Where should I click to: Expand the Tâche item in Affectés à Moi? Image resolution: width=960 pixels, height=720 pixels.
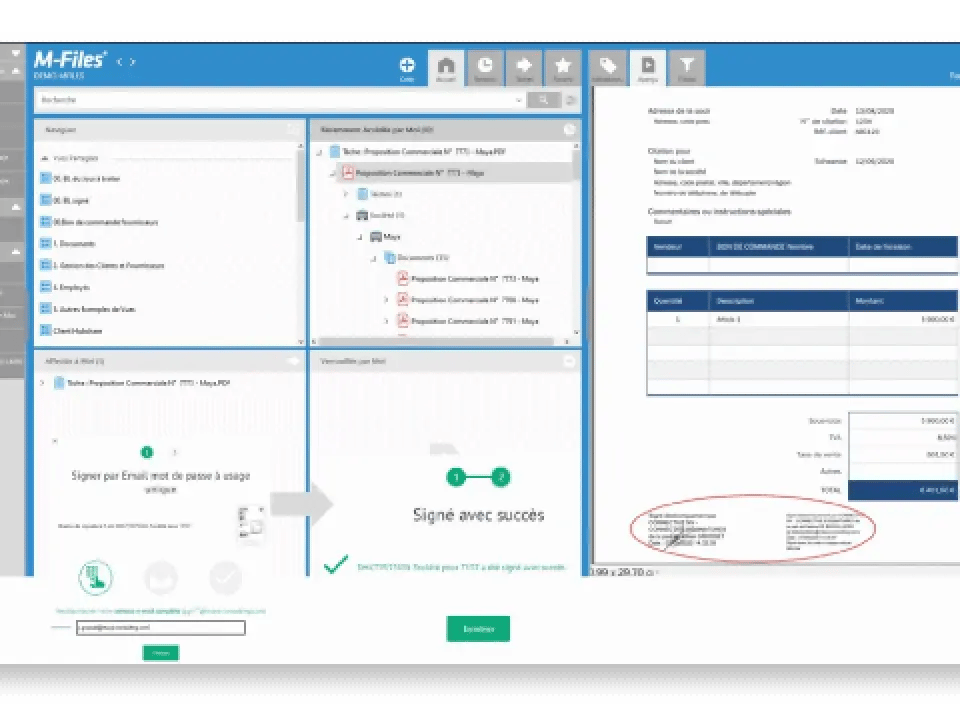(x=42, y=383)
